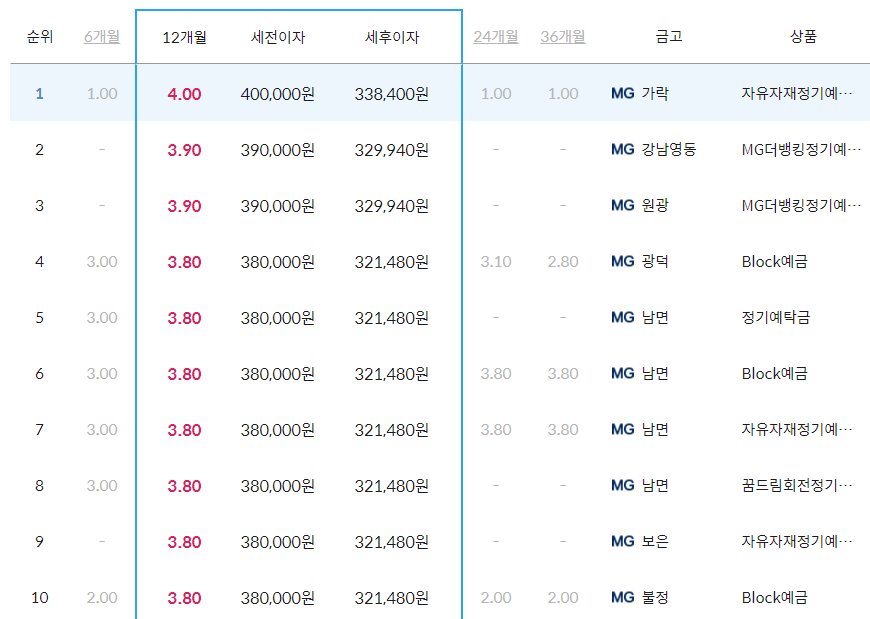
Task: Open 자유자재정기예 product in MG 보은 row
Action: point(797,541)
